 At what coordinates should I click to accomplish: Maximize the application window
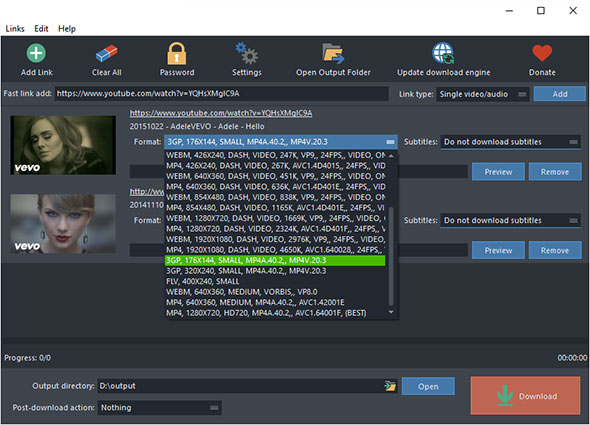(x=541, y=11)
